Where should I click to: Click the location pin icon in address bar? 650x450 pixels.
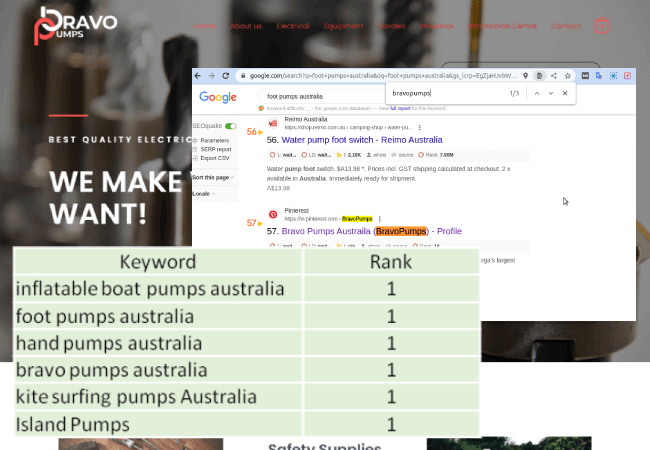(525, 76)
